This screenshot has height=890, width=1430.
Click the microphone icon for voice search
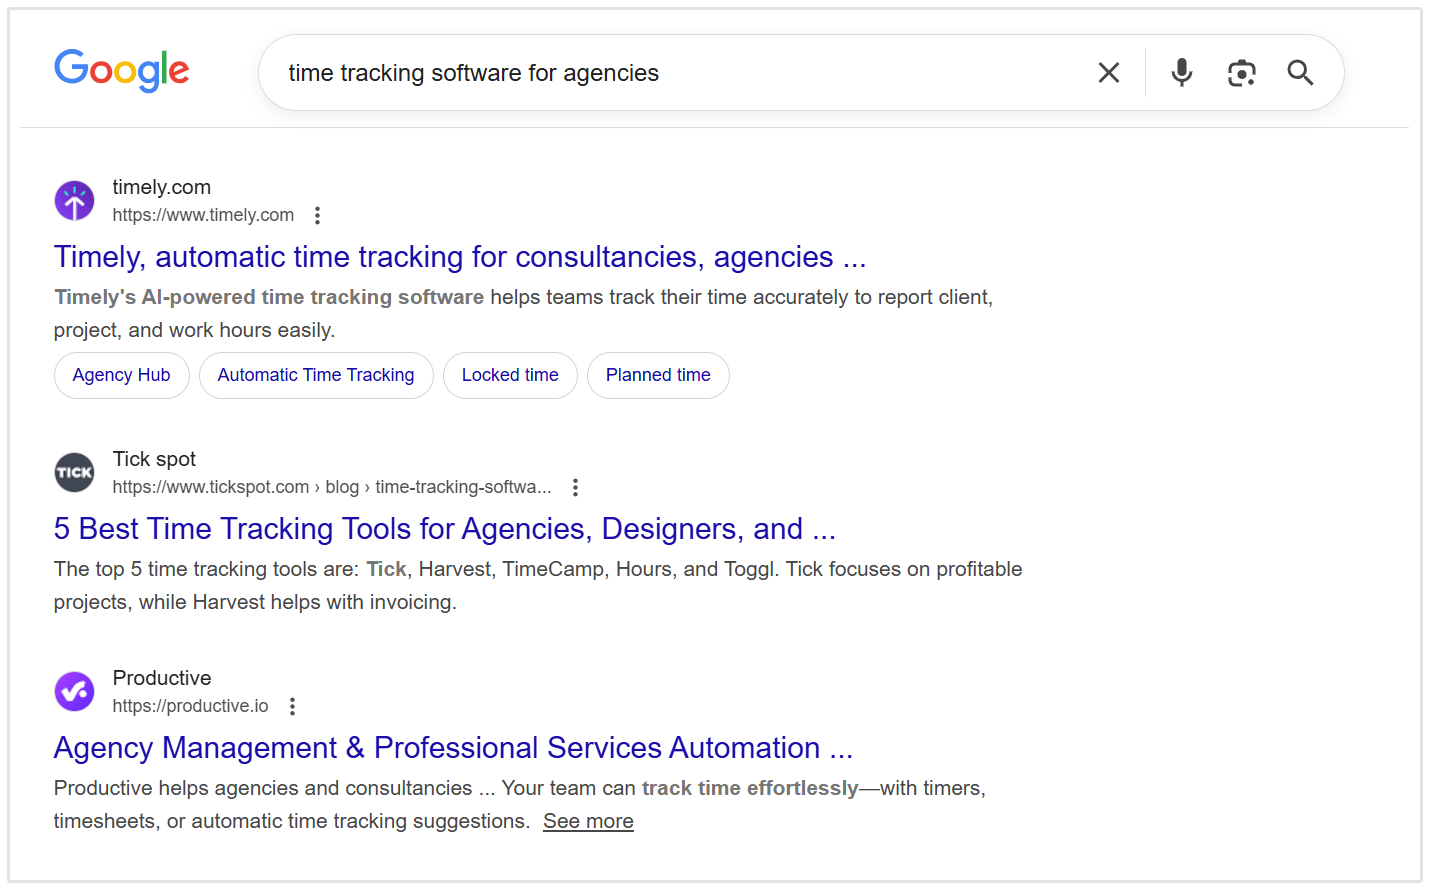pyautogui.click(x=1181, y=72)
